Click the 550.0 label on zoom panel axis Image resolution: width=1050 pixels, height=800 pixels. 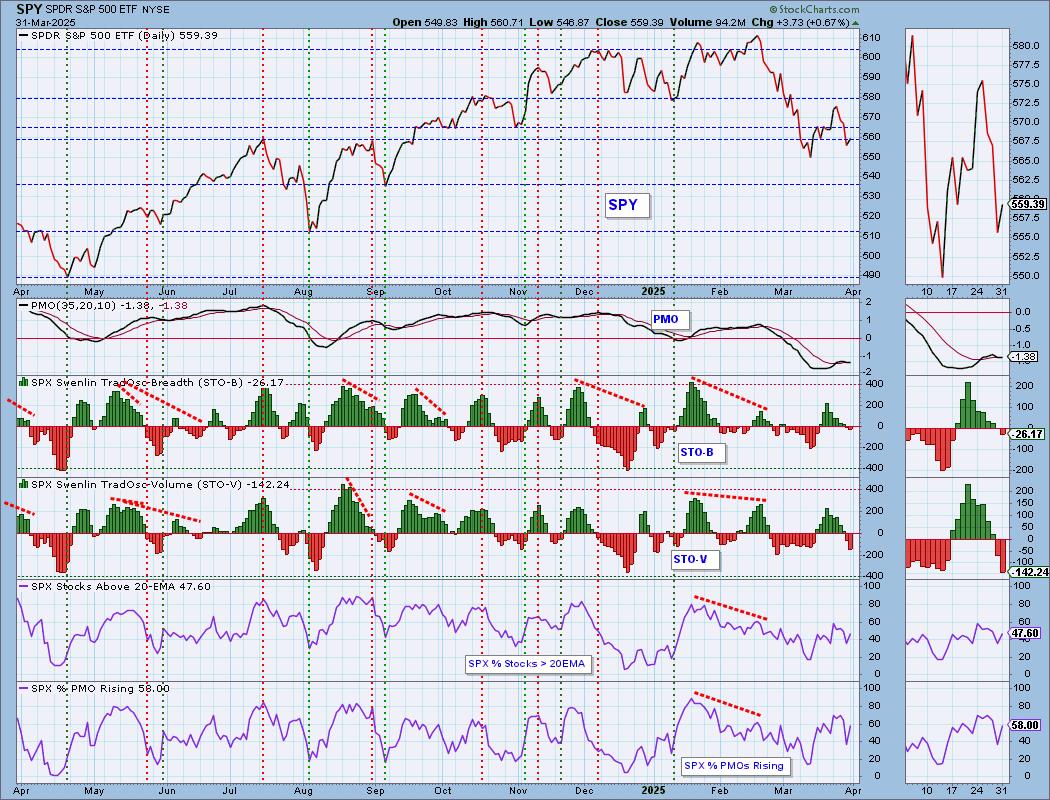(1027, 276)
